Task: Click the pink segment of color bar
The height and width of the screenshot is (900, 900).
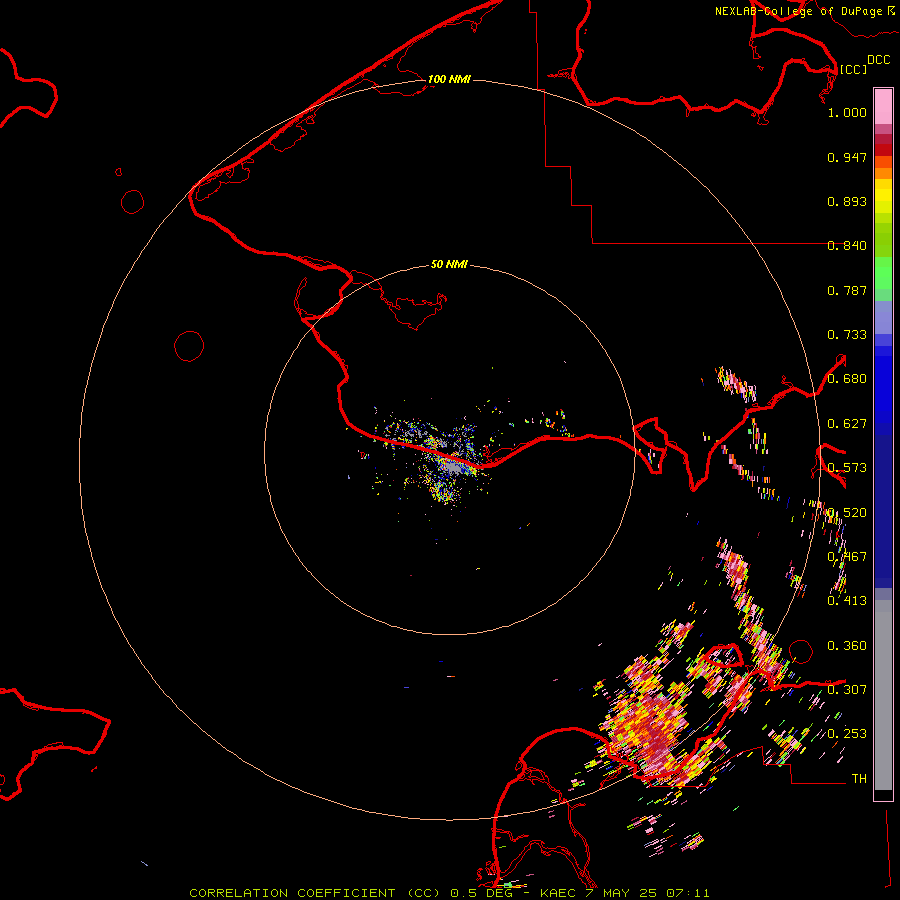Action: click(x=883, y=107)
